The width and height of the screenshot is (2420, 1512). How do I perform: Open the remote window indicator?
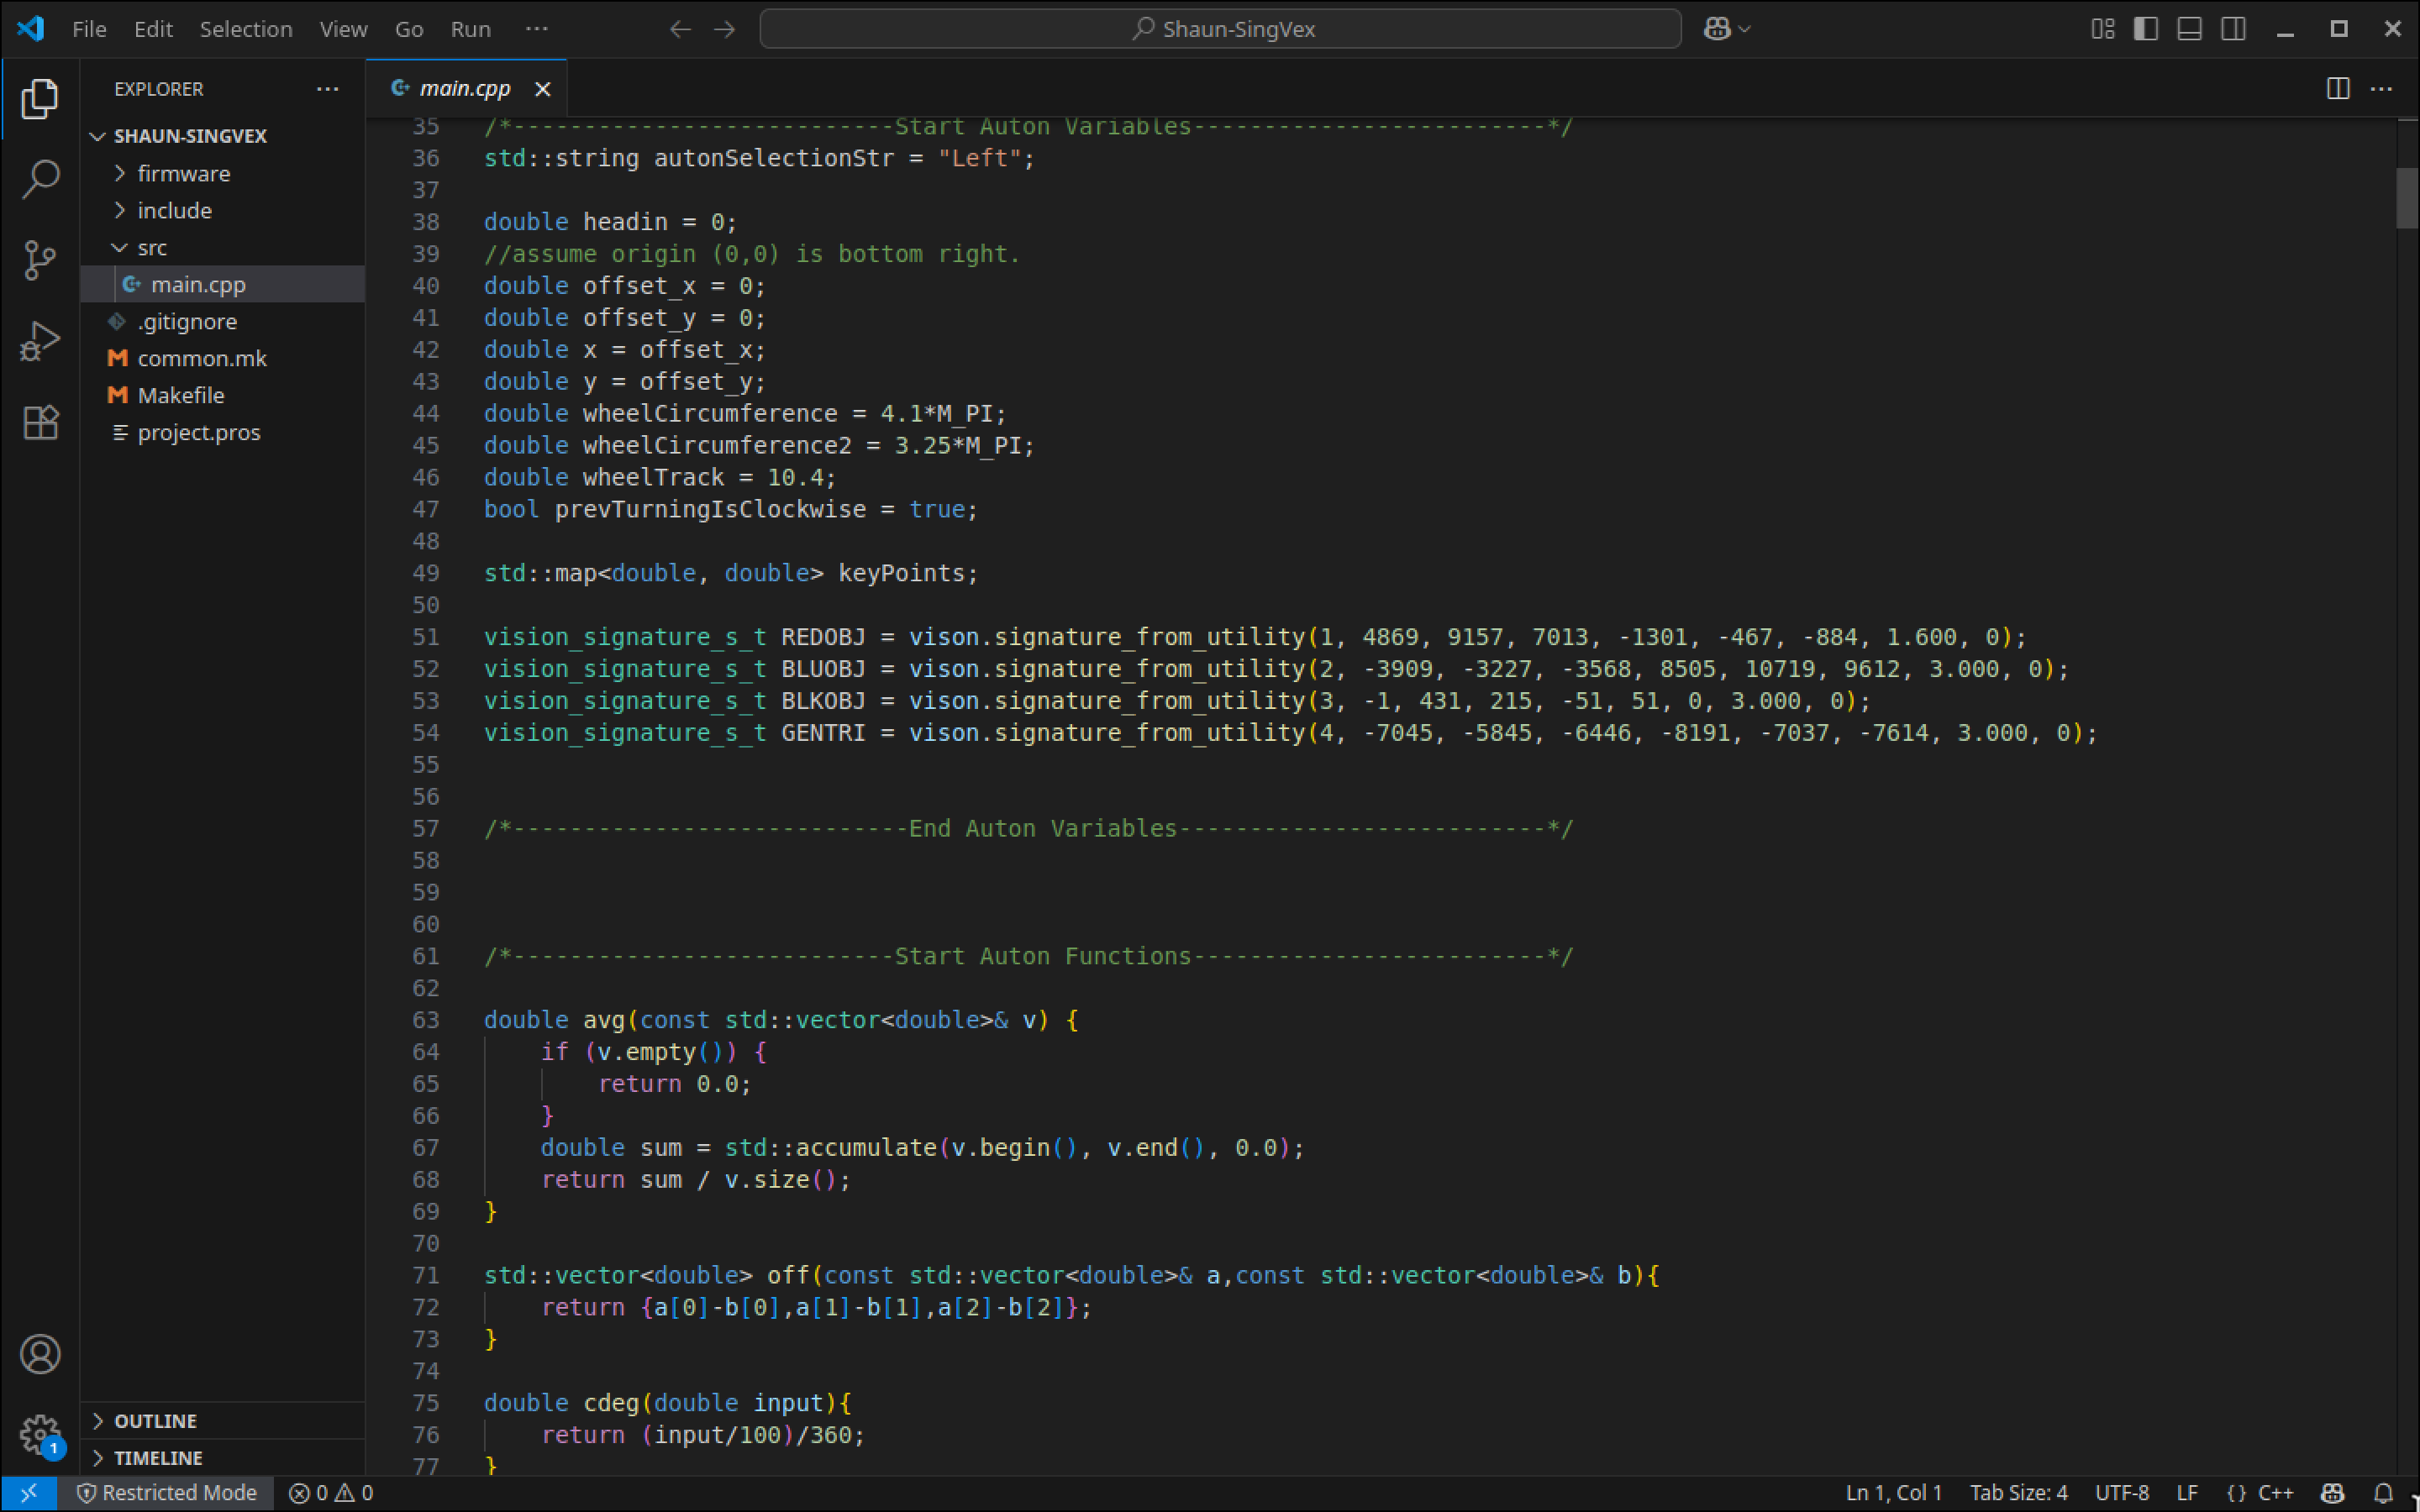(28, 1493)
